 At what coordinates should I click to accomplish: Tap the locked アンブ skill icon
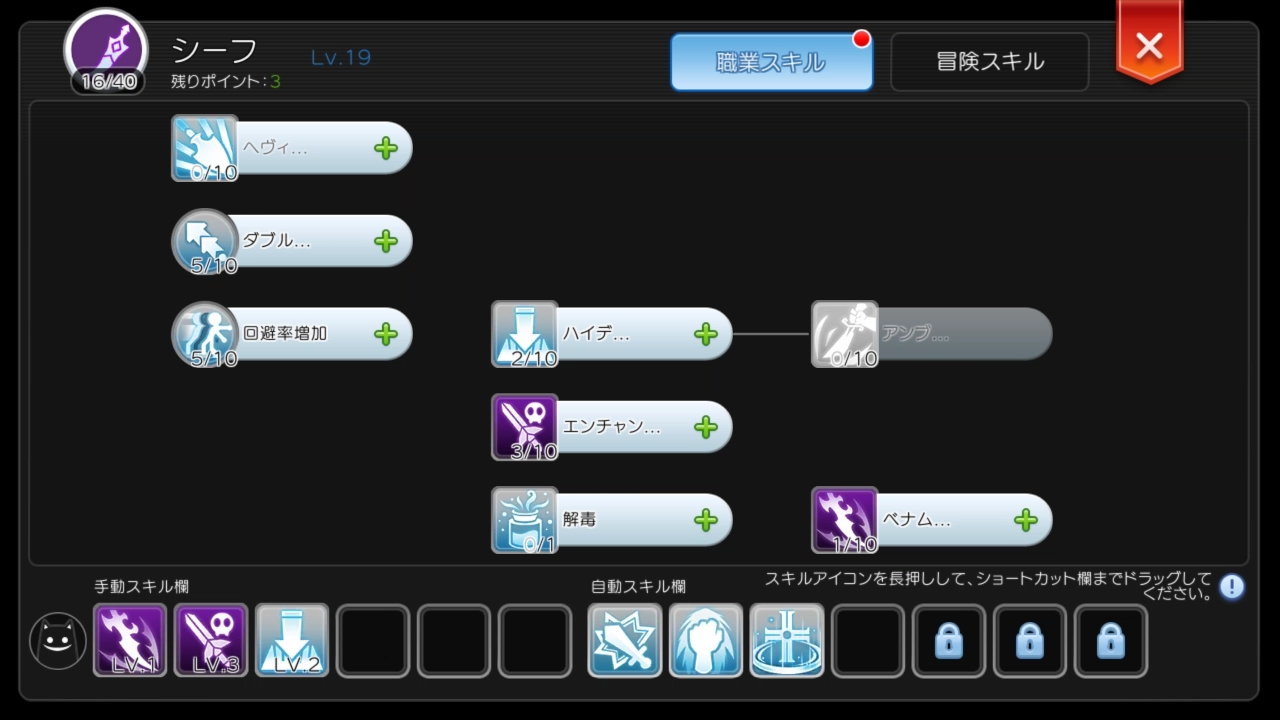pyautogui.click(x=845, y=334)
